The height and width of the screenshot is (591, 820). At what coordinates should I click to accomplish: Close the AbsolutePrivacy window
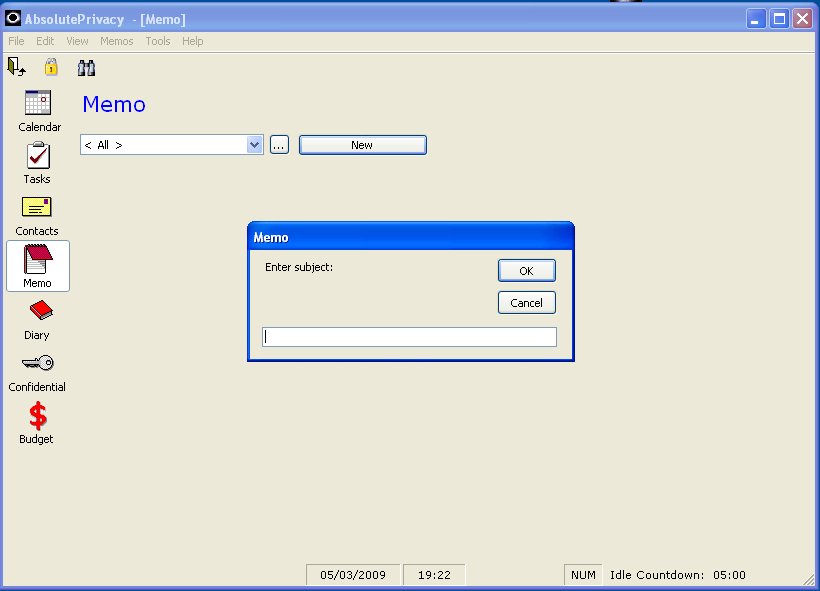tap(803, 19)
